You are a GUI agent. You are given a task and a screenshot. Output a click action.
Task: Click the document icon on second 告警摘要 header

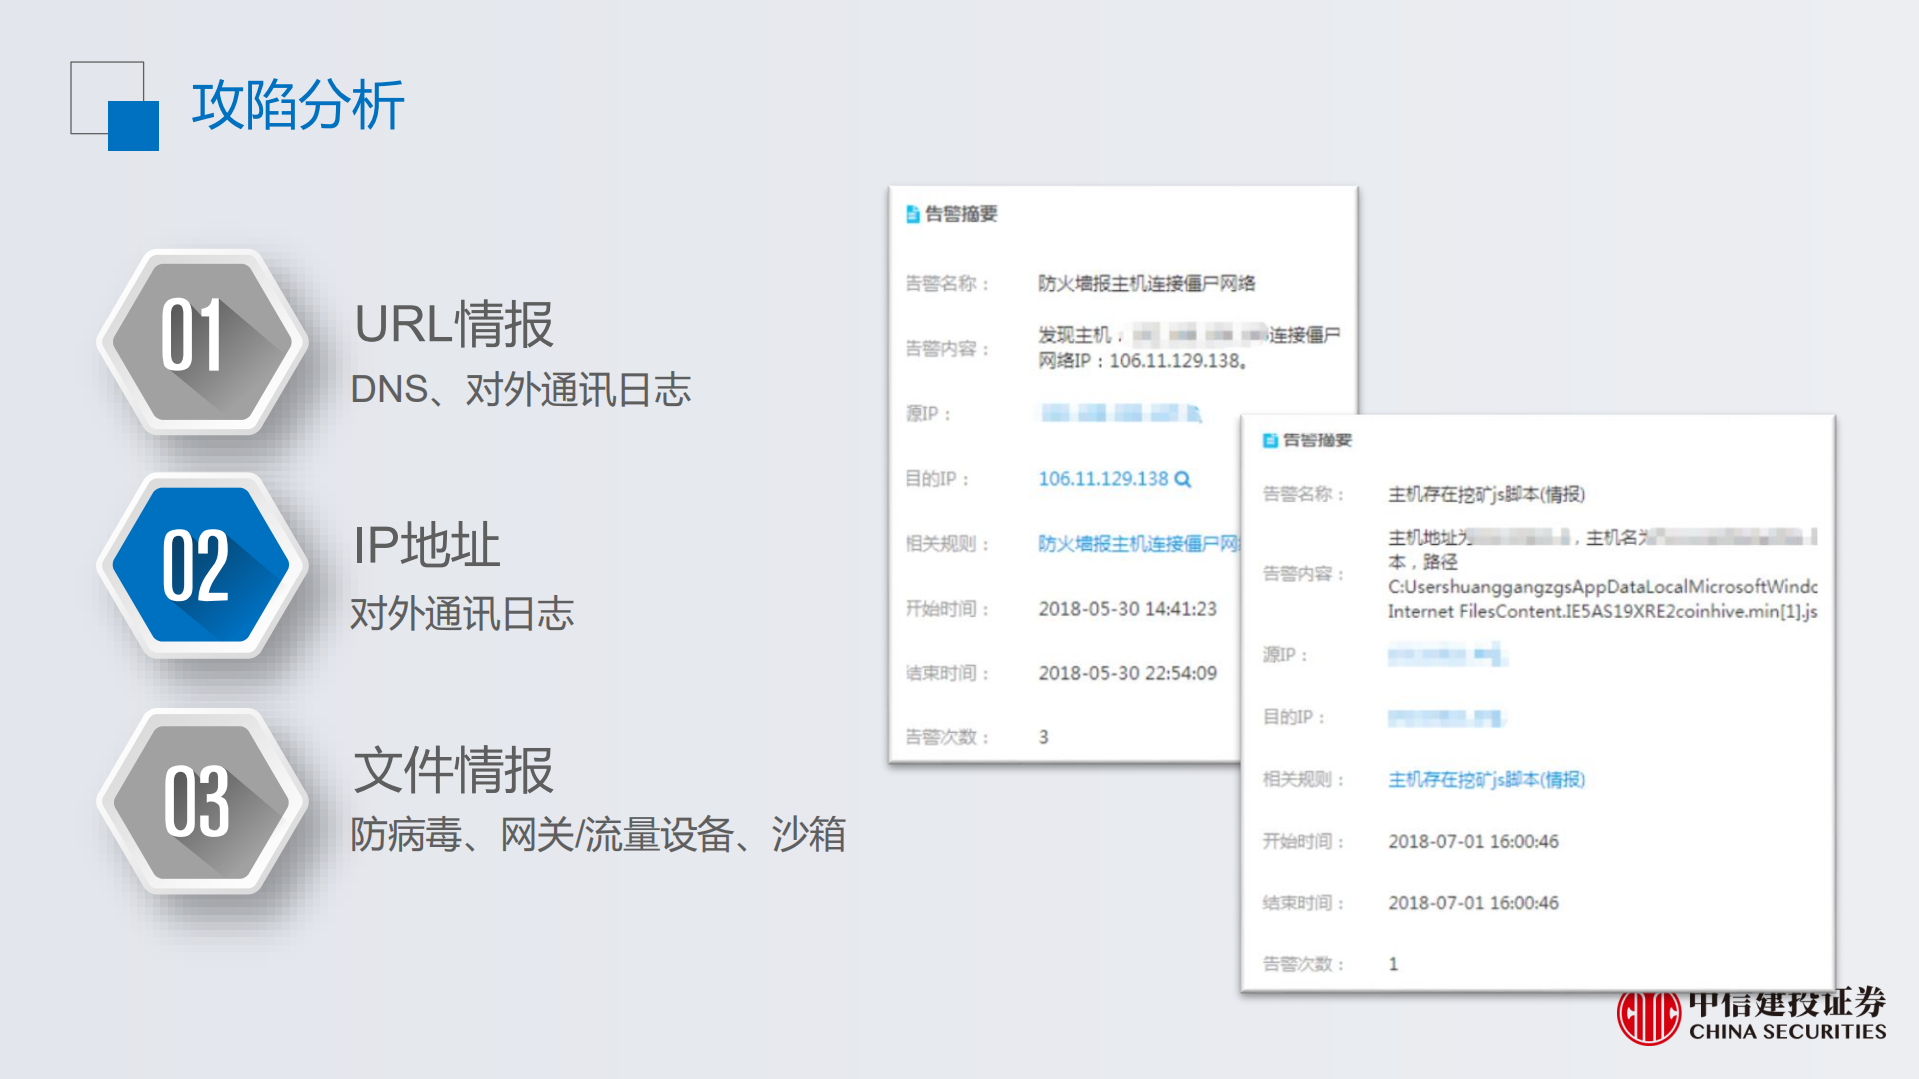1272,439
